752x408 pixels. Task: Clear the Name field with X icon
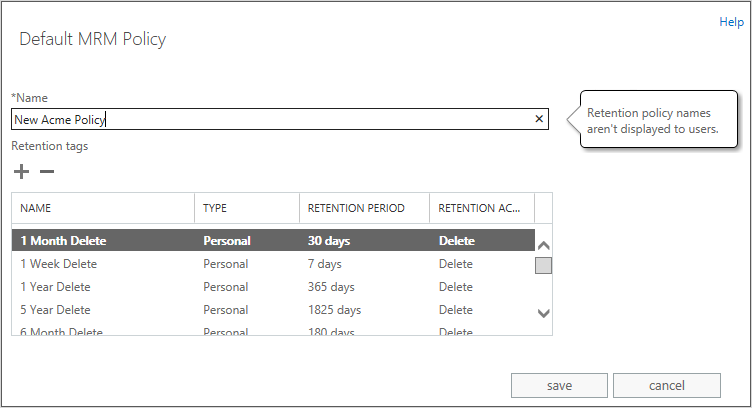click(x=539, y=119)
